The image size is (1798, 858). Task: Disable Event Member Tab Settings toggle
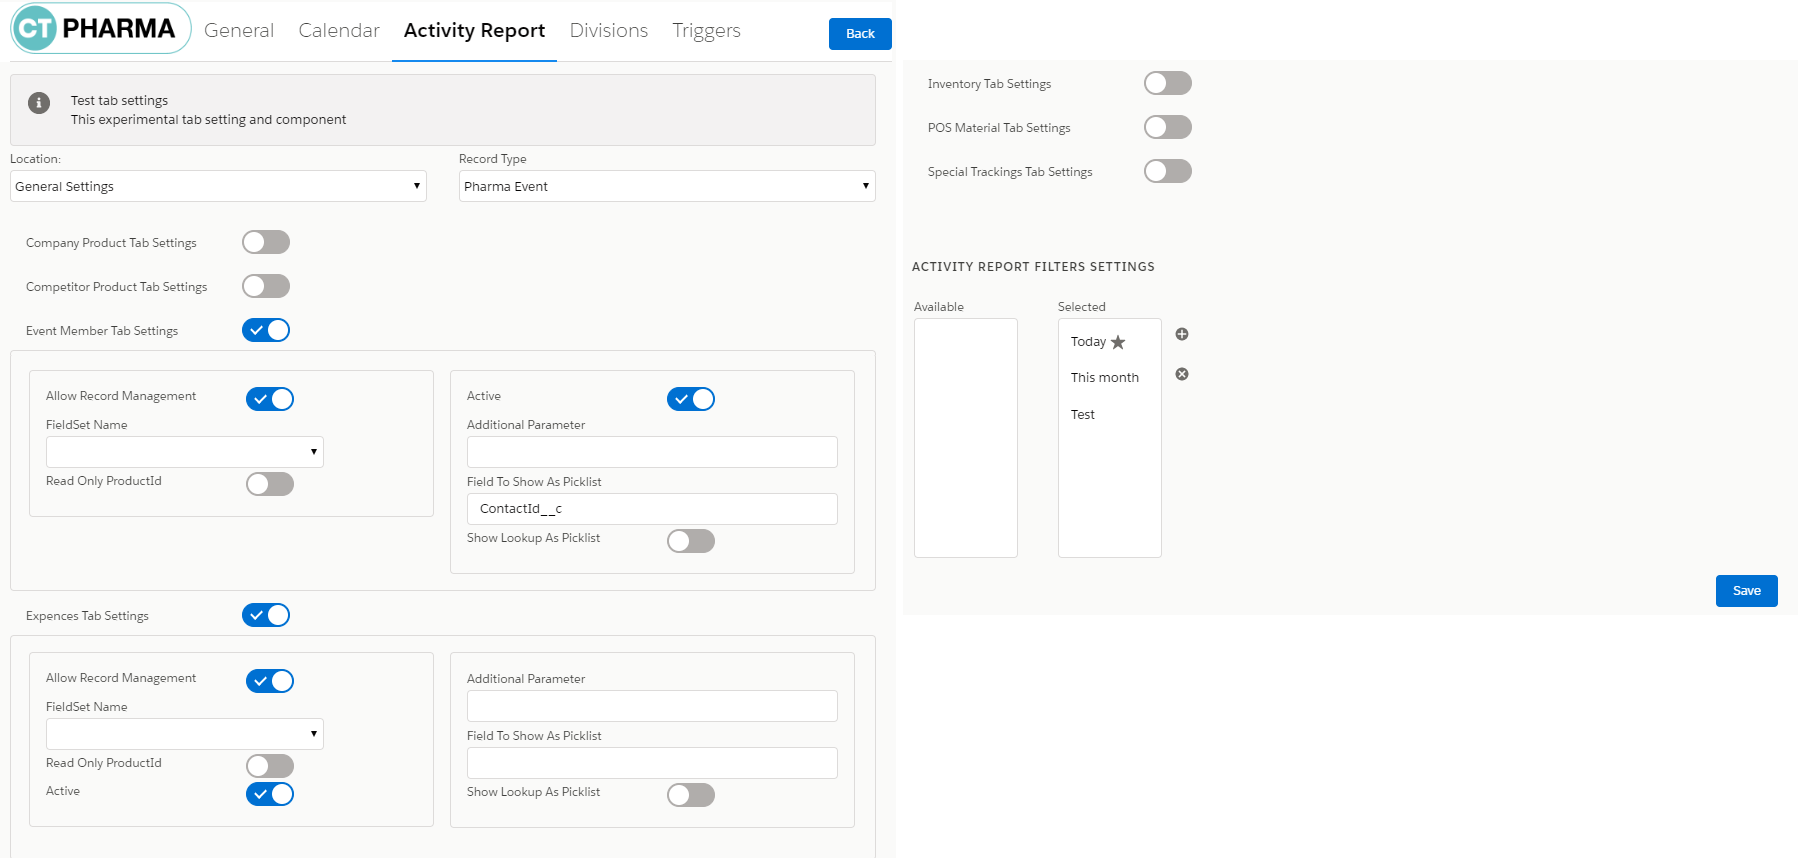(x=266, y=330)
